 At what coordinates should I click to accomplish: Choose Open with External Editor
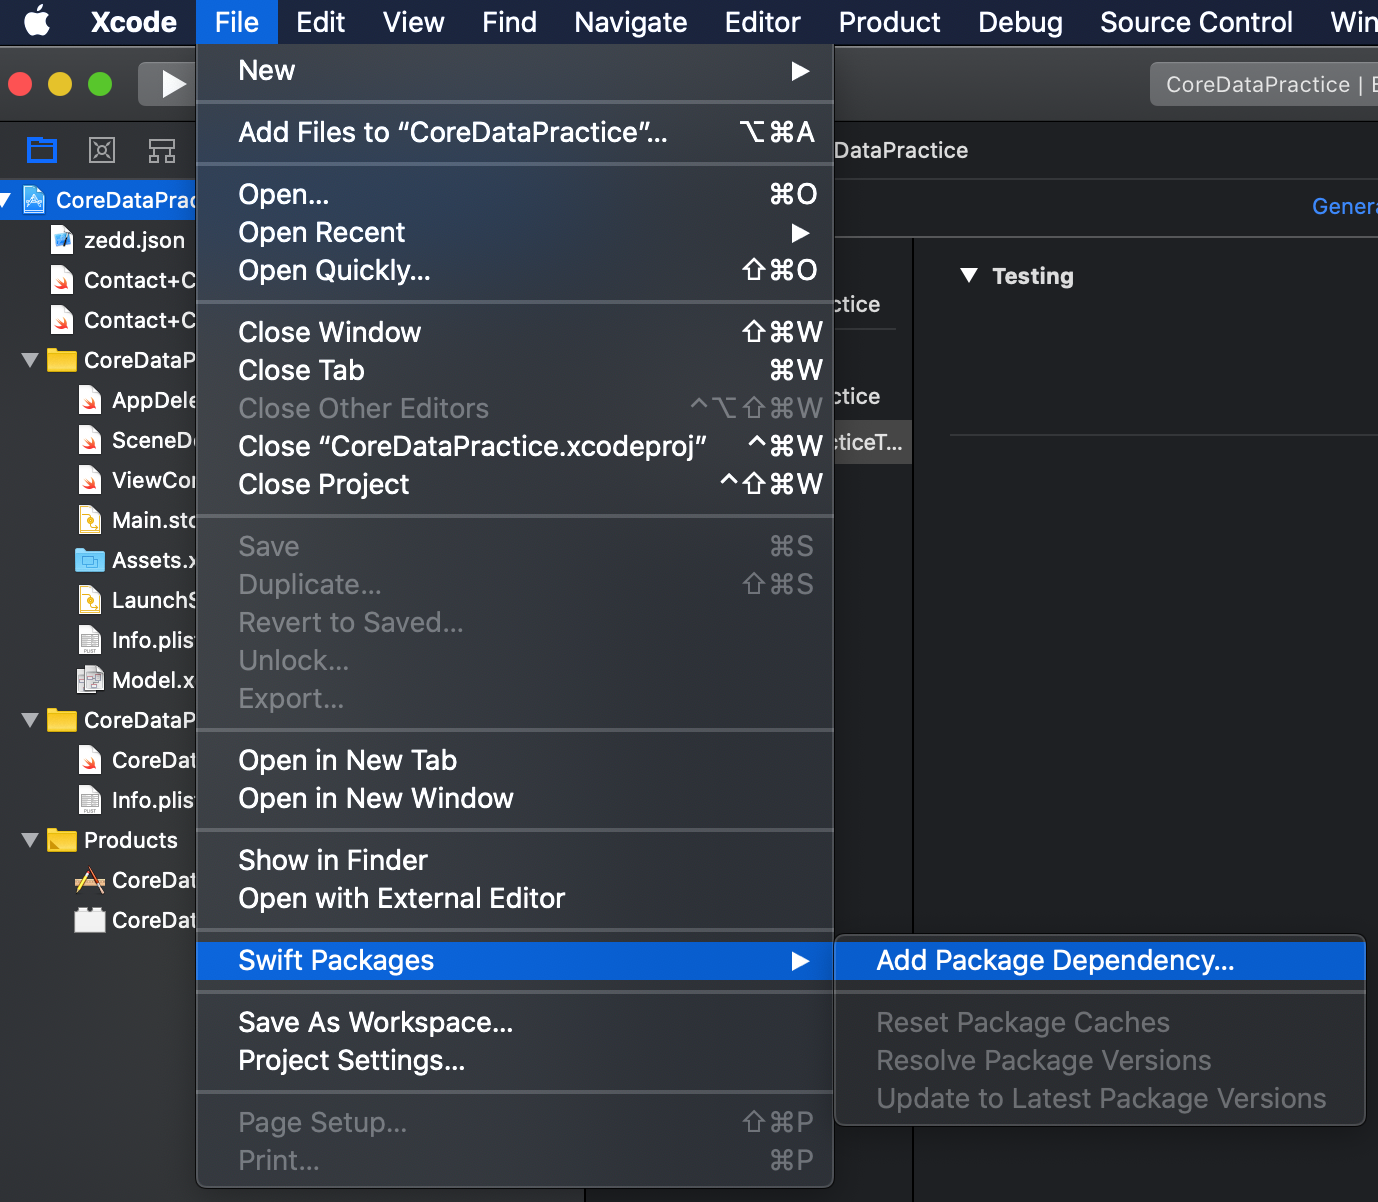click(515, 898)
